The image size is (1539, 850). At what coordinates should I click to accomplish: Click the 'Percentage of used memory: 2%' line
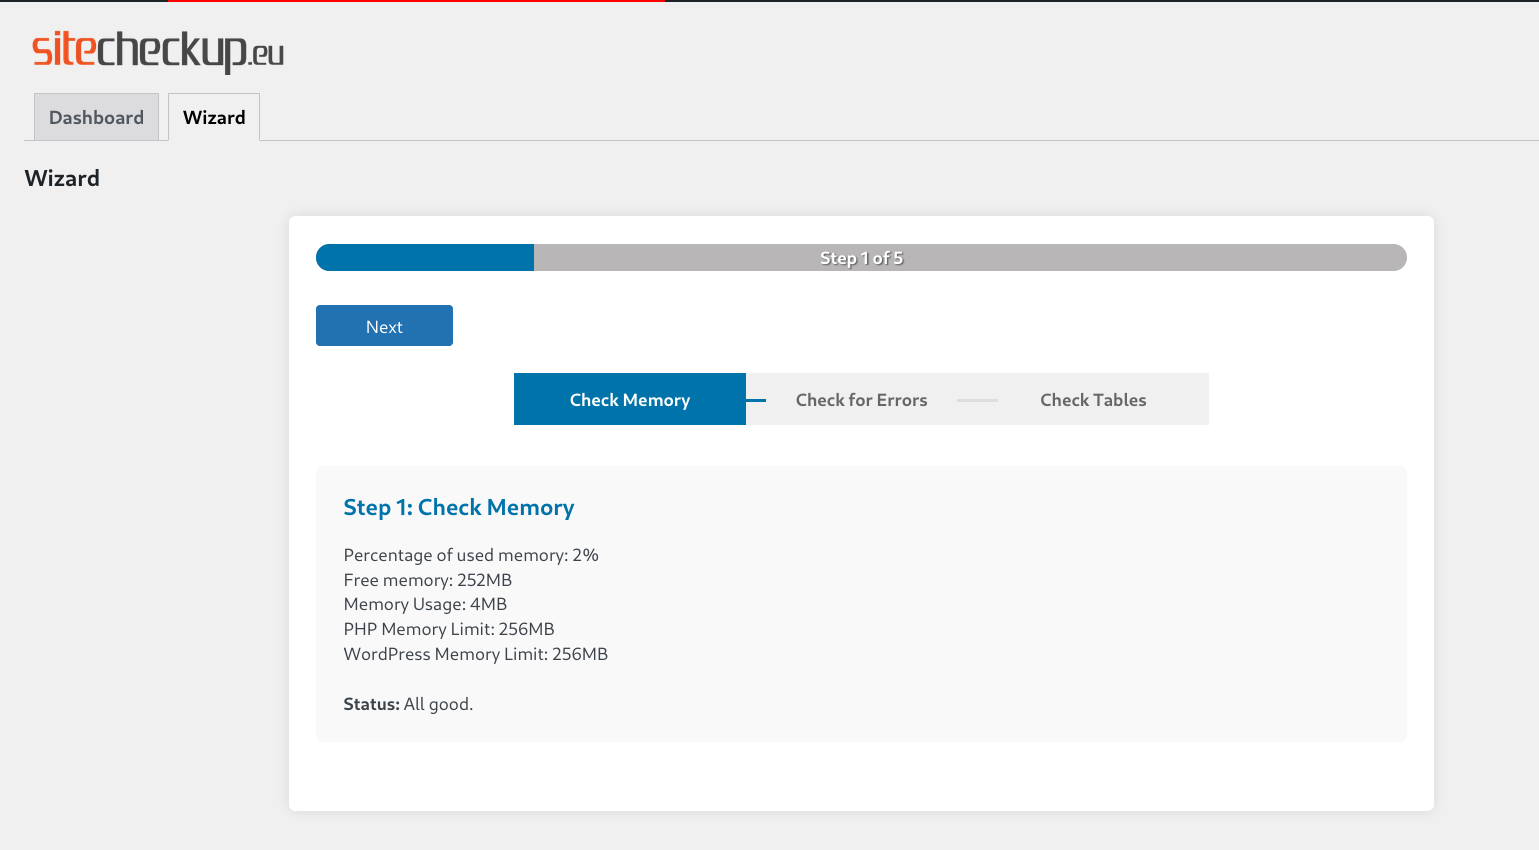coord(470,555)
